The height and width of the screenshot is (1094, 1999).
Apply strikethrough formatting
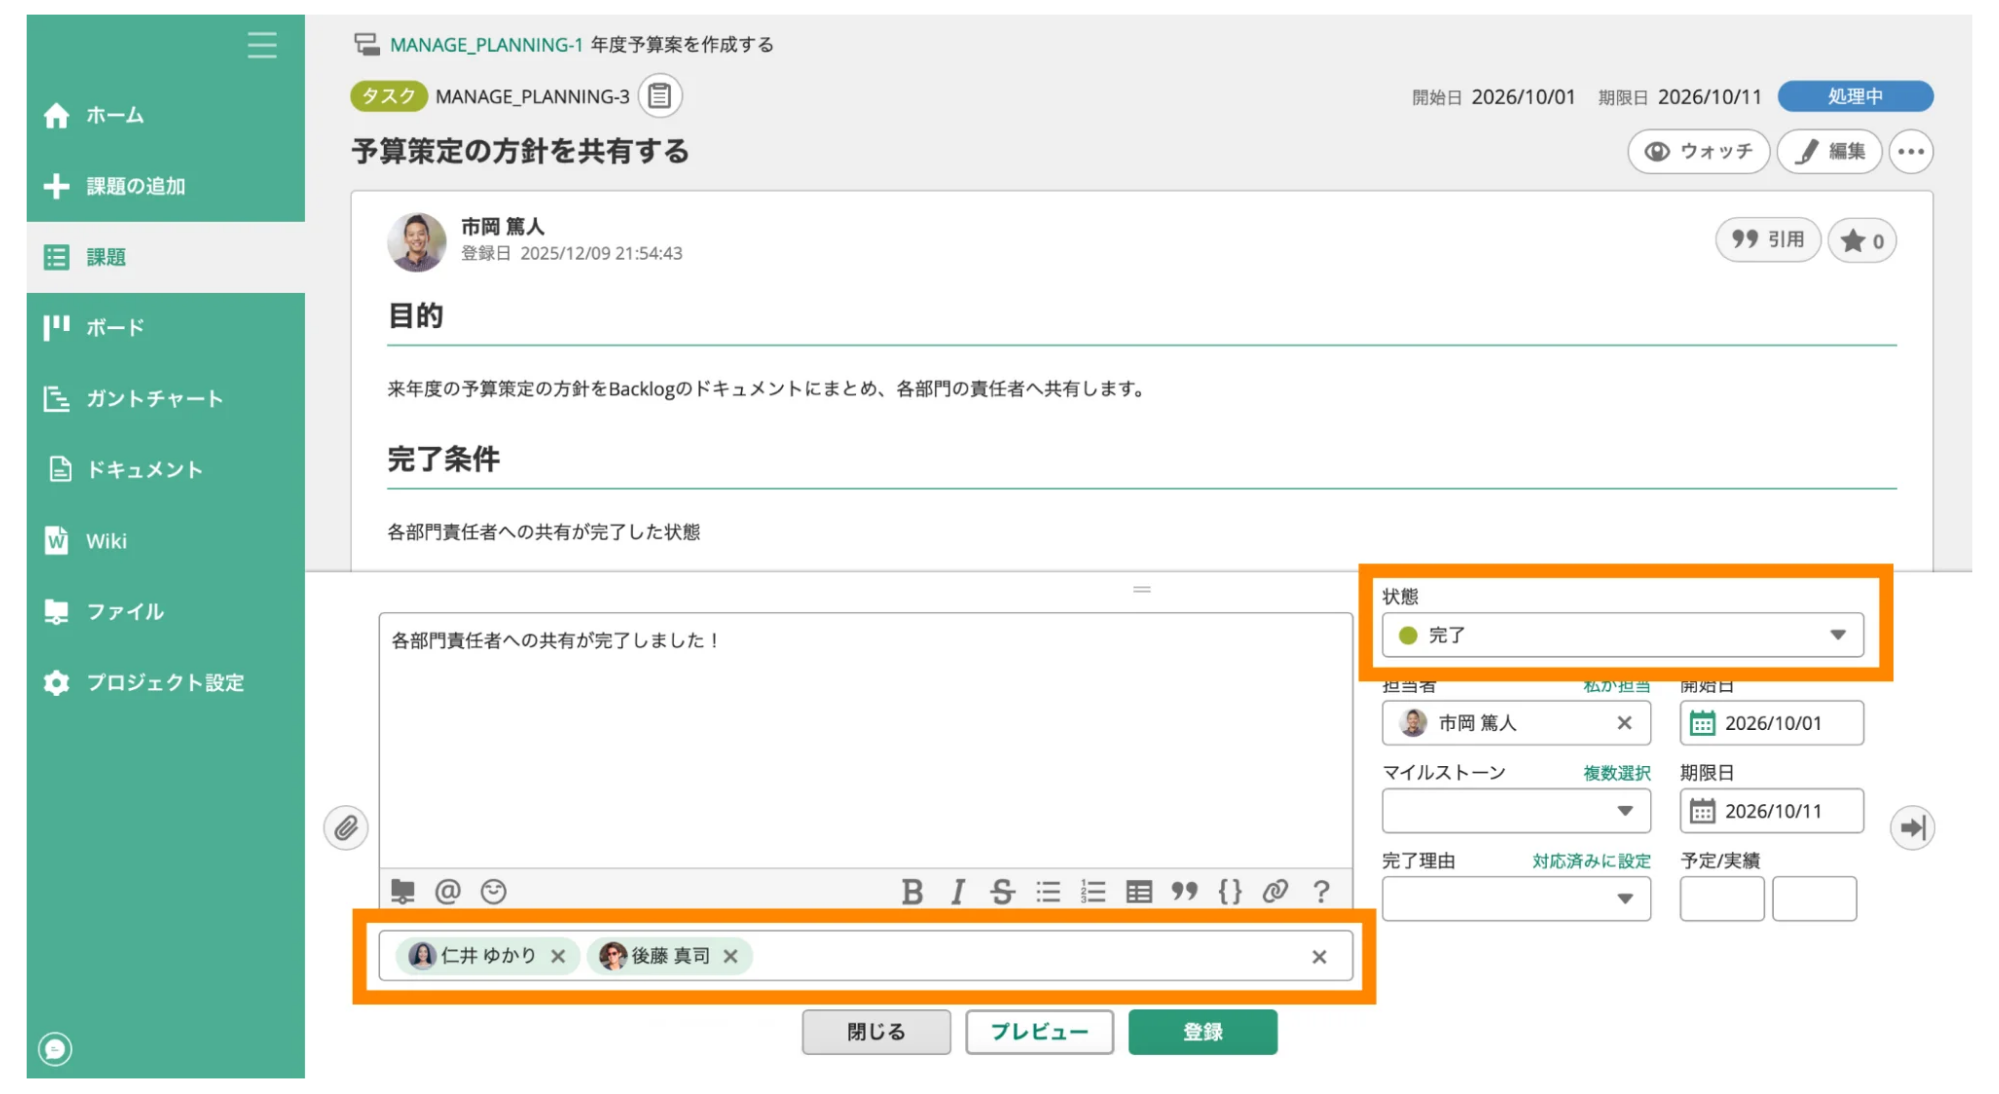click(1002, 891)
